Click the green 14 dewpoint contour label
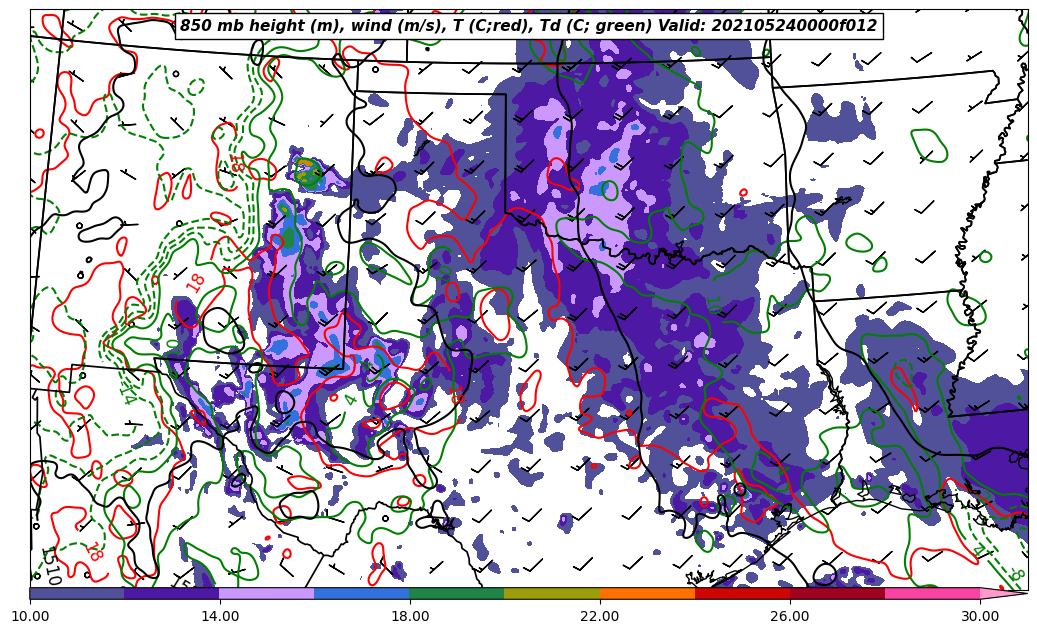The width and height of the screenshot is (1037, 633). [x=129, y=390]
